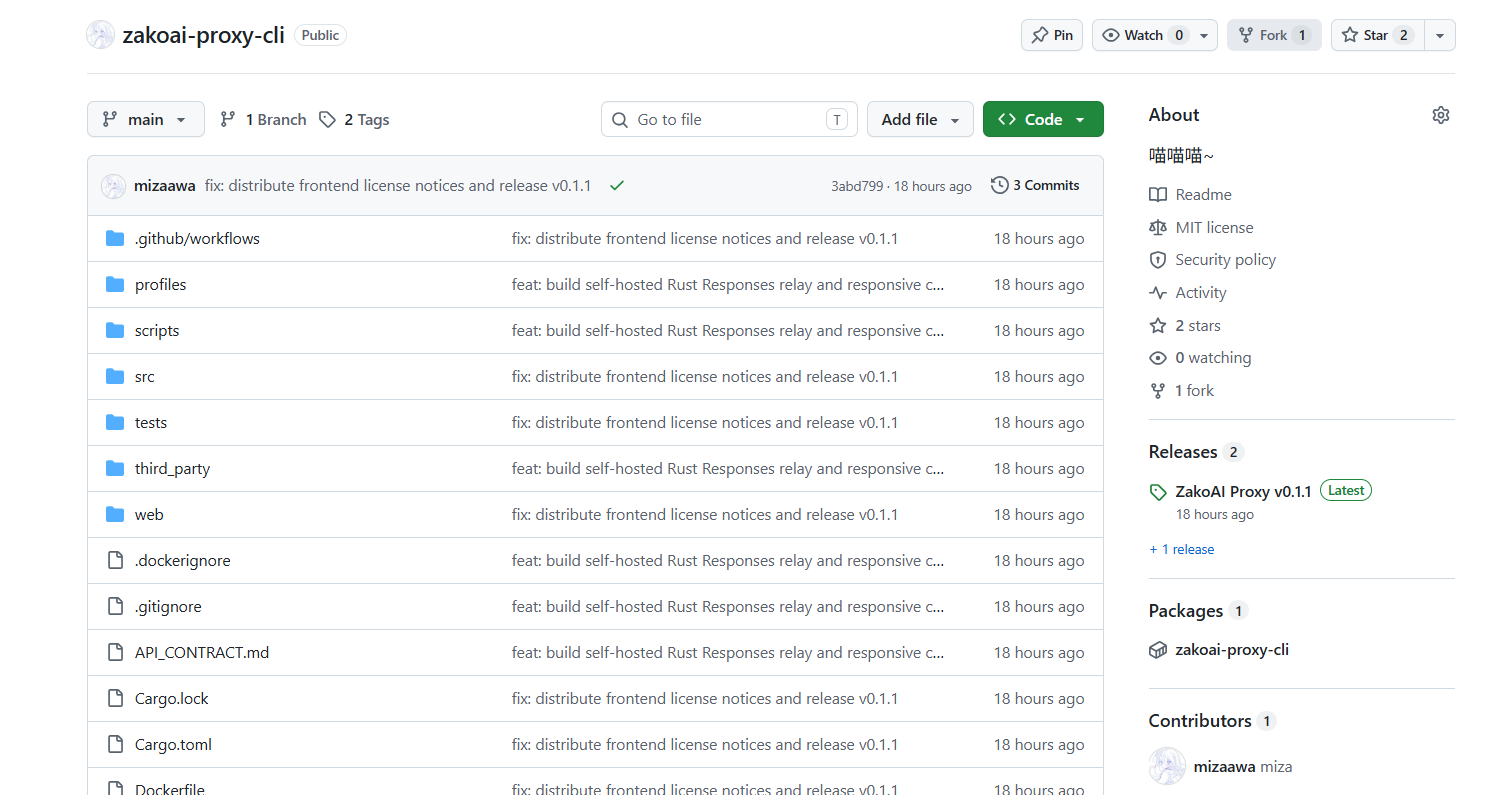Open the scripts folder
The height and width of the screenshot is (795, 1510).
[x=157, y=330]
